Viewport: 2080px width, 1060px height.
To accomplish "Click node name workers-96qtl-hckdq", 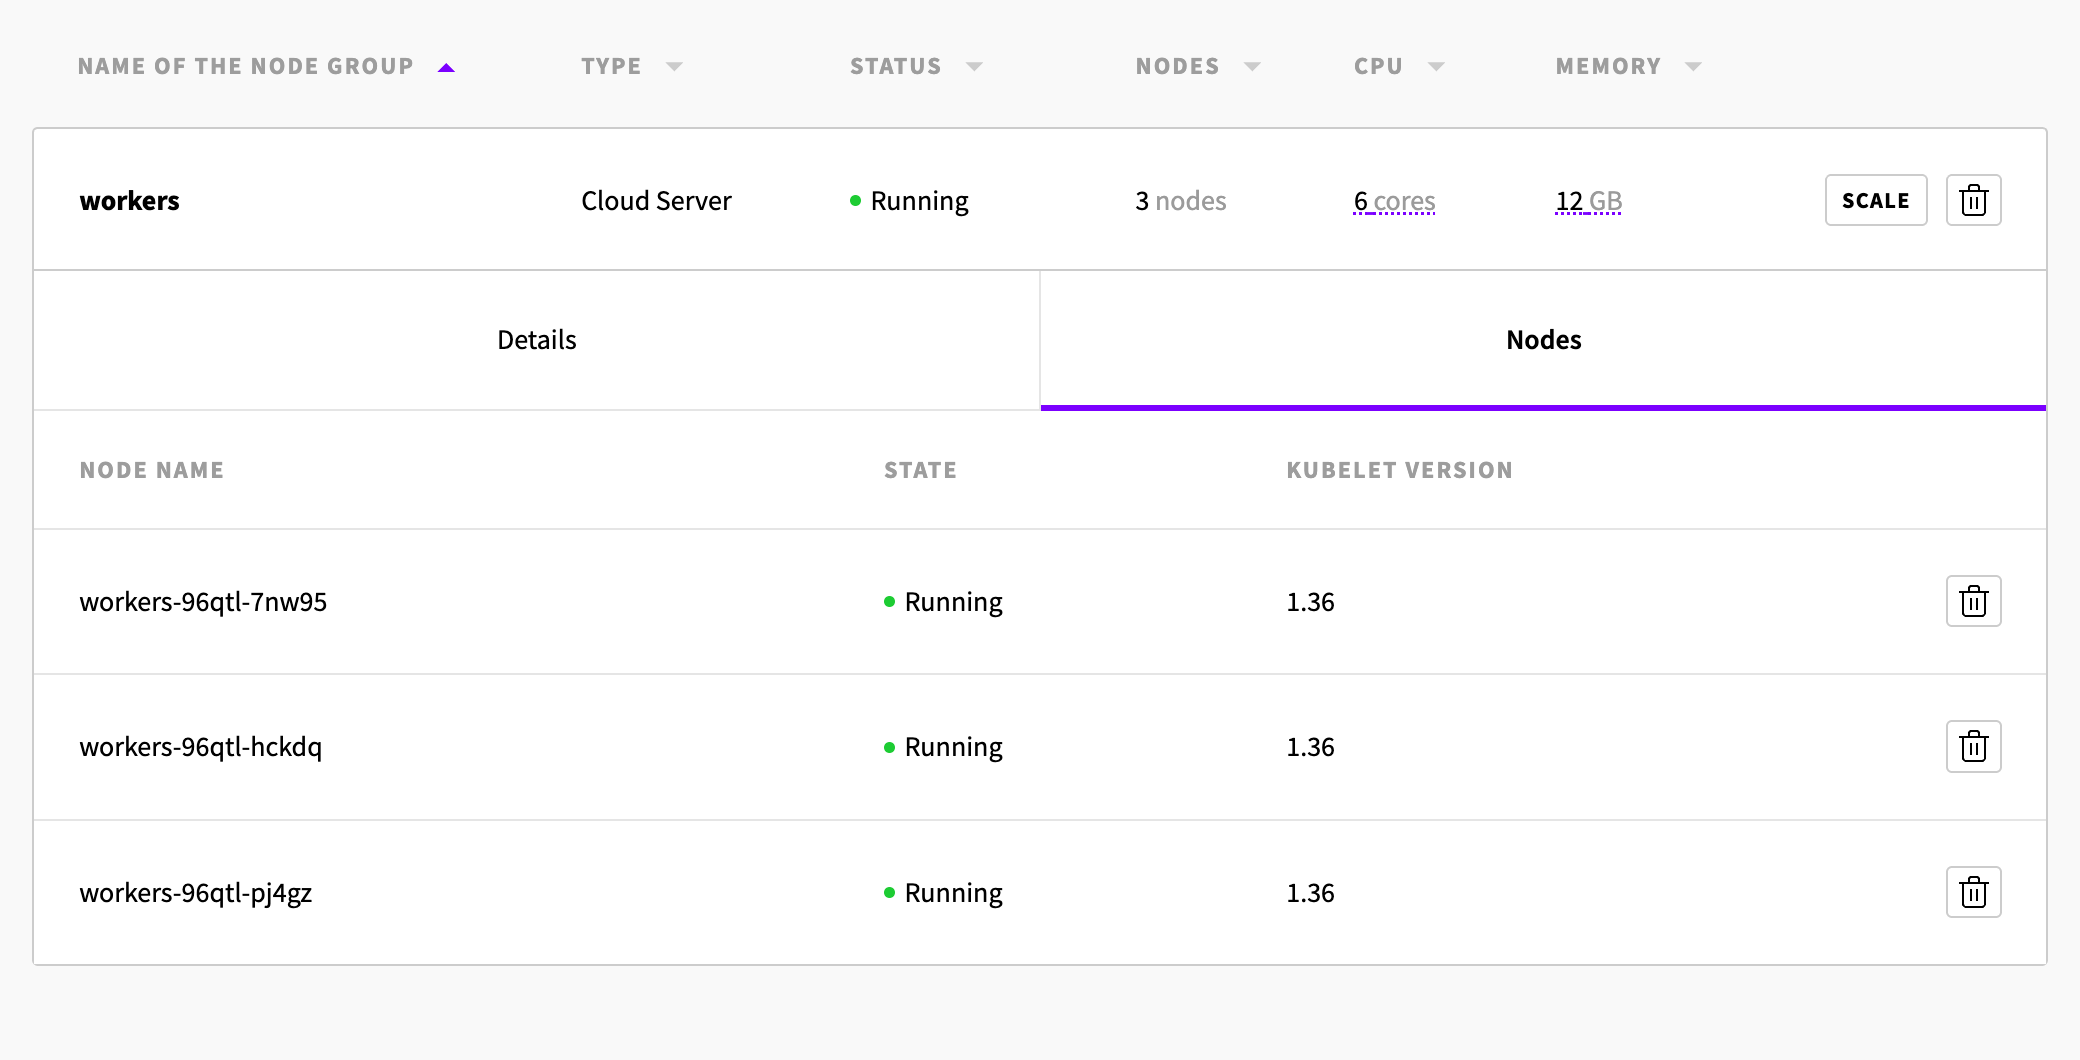I will click(200, 747).
